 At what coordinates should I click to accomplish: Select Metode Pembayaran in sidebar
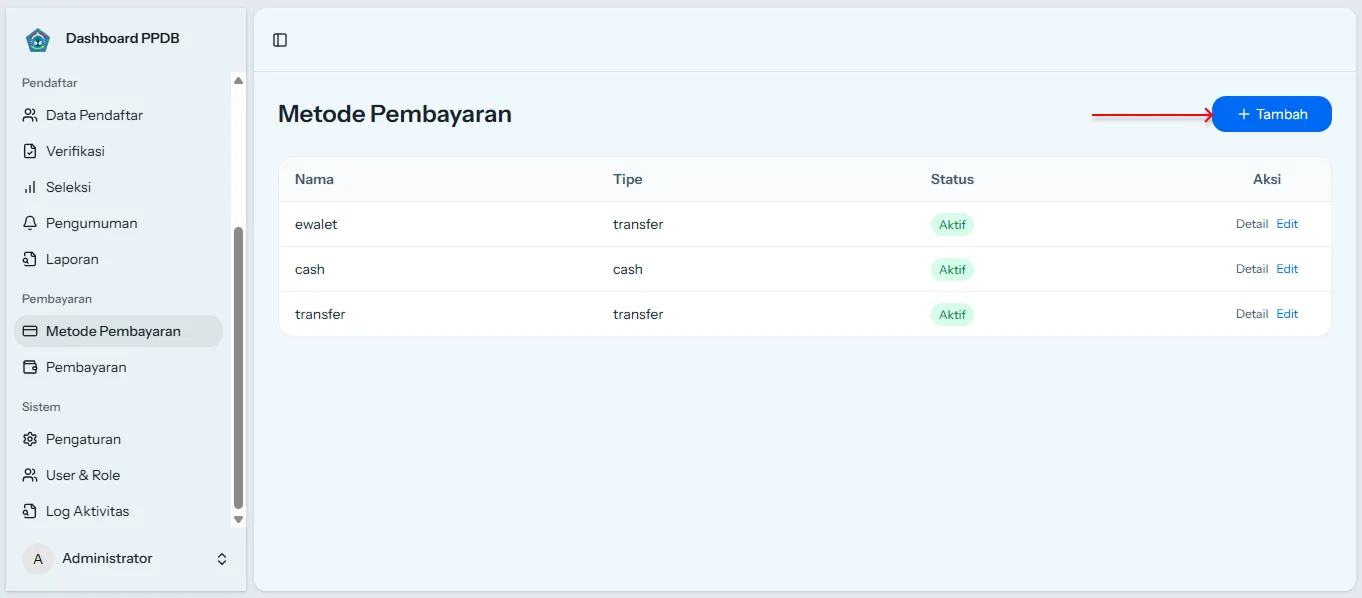(118, 331)
